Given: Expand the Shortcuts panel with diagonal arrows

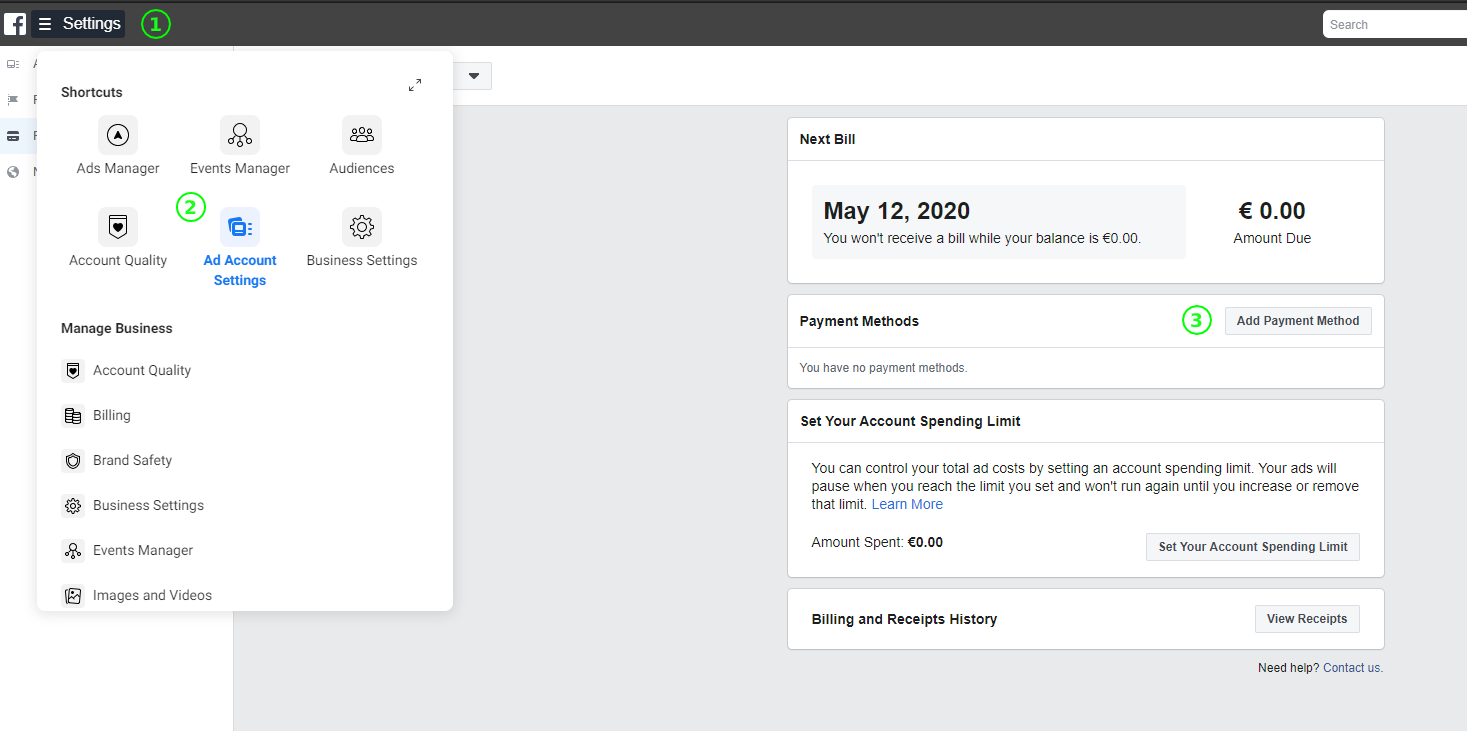Looking at the screenshot, I should coord(415,85).
